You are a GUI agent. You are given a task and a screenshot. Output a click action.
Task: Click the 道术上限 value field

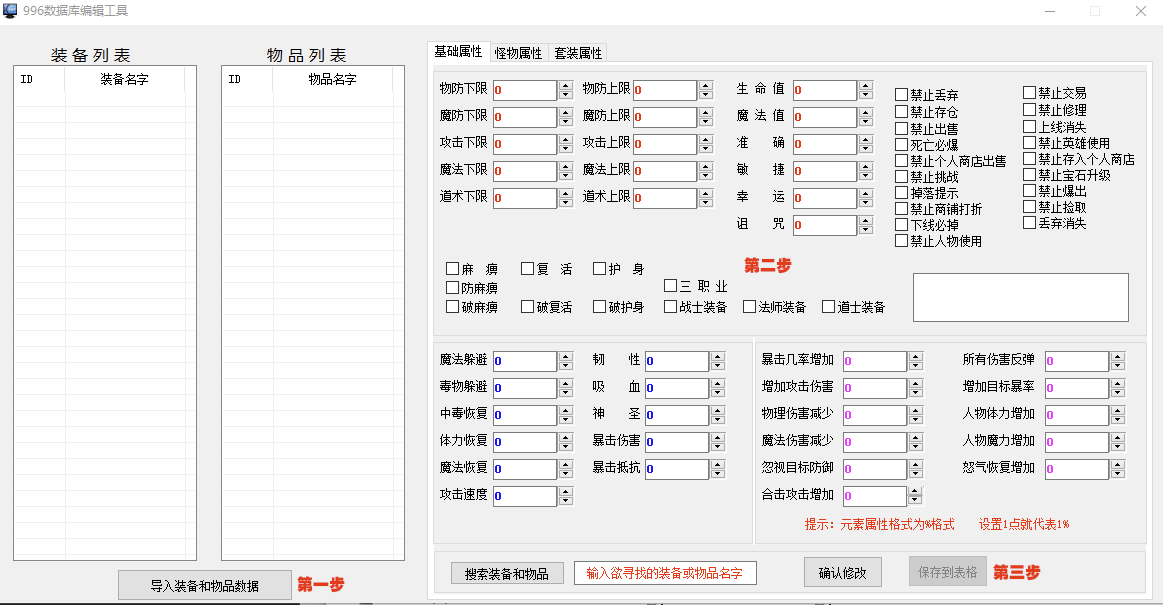[x=665, y=198]
